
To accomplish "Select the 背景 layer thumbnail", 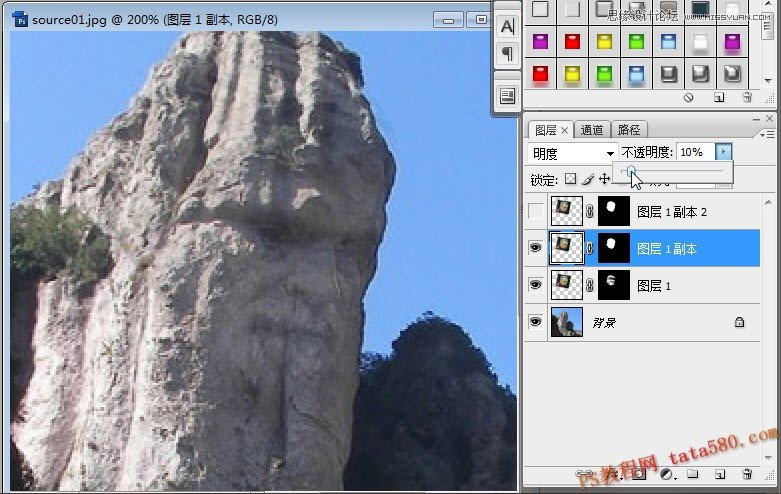I will pyautogui.click(x=567, y=322).
